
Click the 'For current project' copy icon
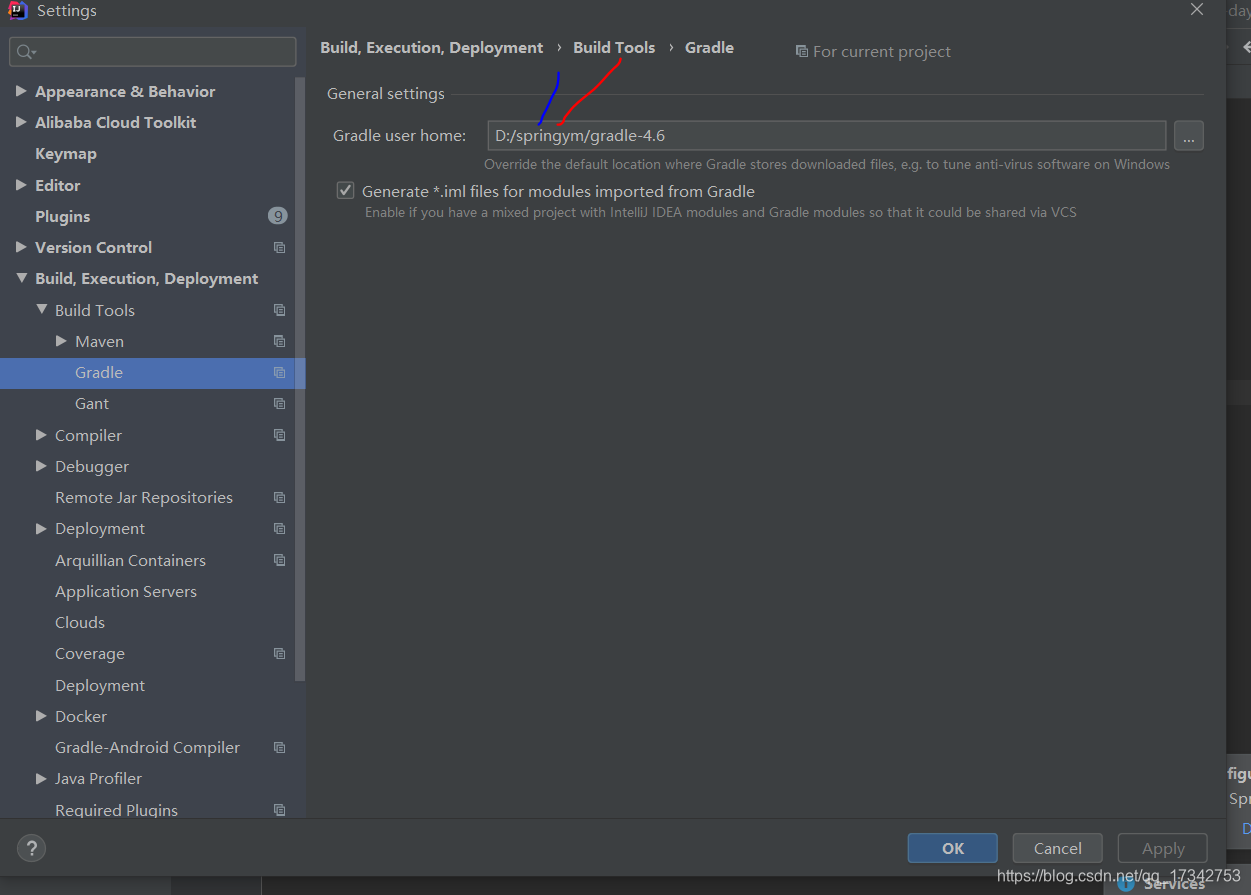(801, 51)
